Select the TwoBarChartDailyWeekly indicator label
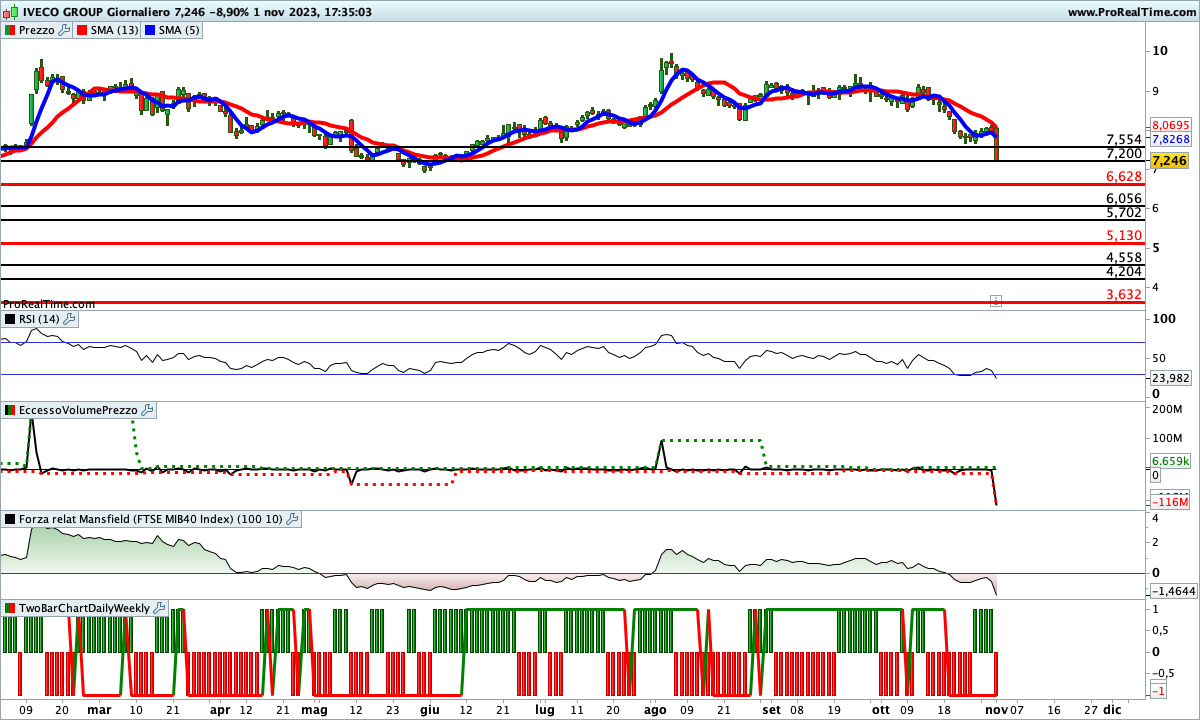 (x=85, y=608)
